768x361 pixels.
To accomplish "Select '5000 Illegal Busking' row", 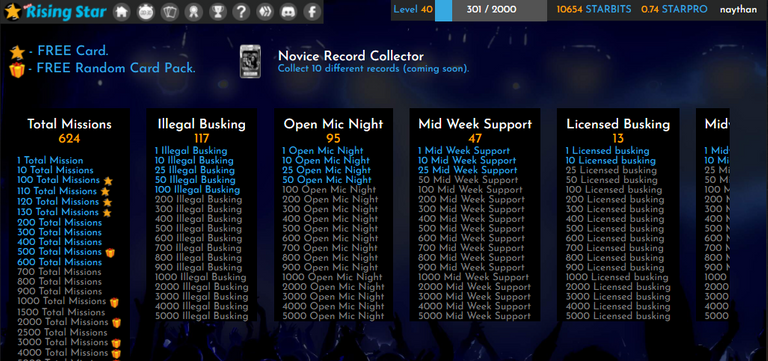I will click(201, 316).
